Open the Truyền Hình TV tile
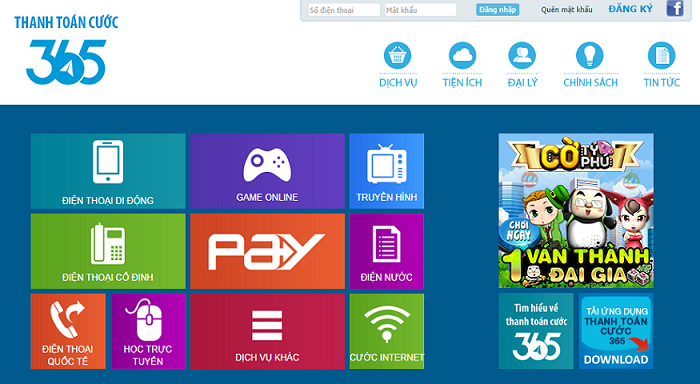Viewport: 700px width, 384px height. (387, 171)
